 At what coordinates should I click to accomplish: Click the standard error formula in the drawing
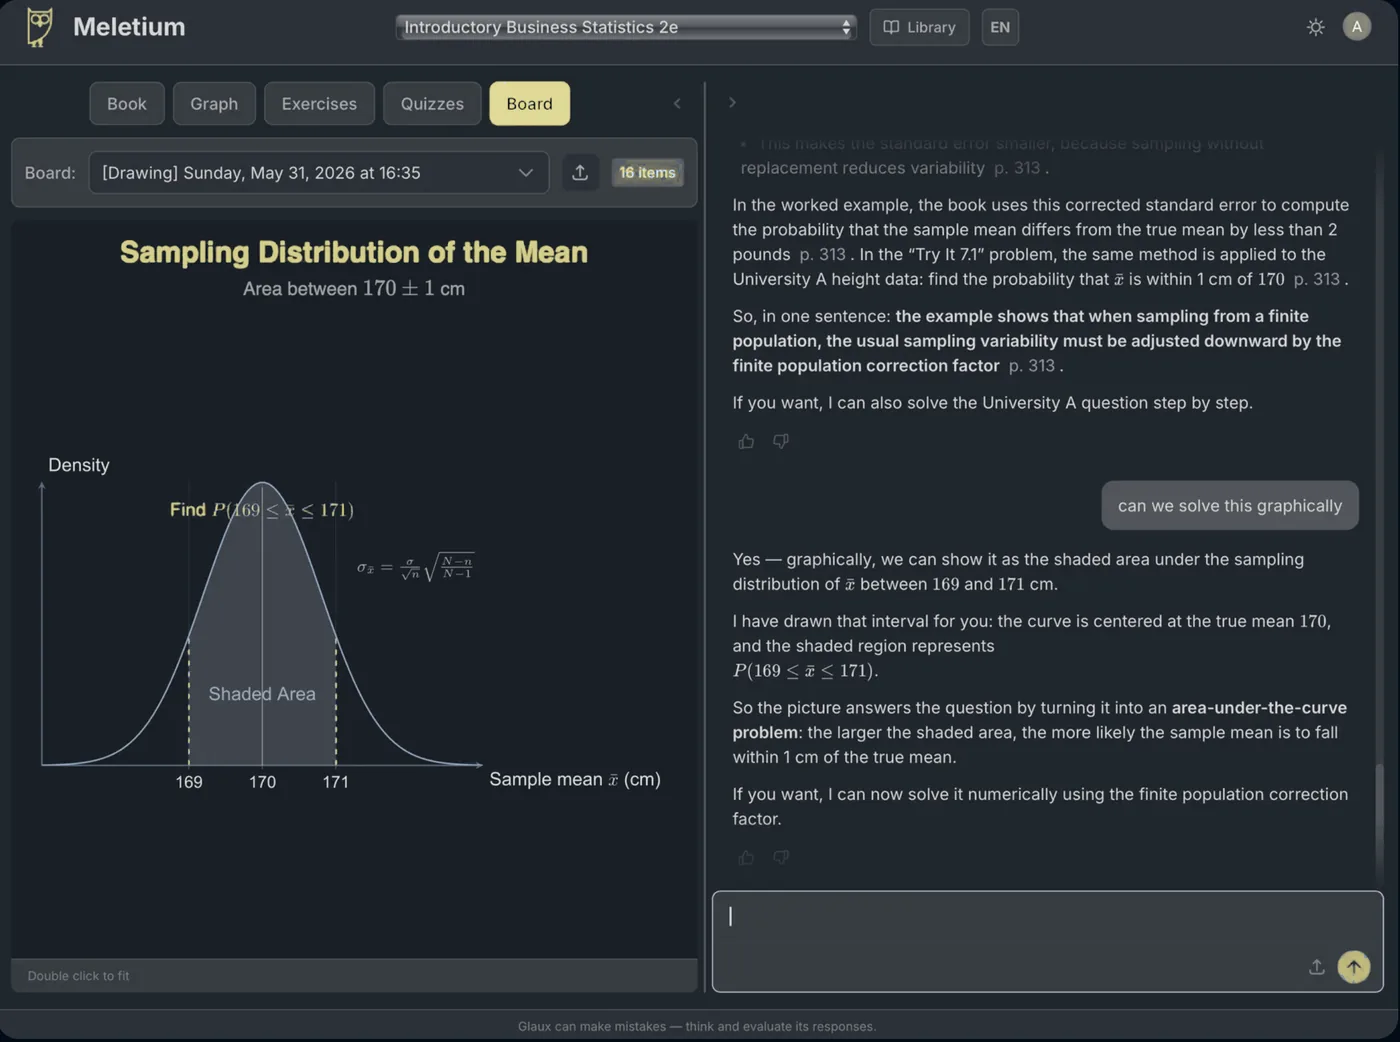click(415, 567)
